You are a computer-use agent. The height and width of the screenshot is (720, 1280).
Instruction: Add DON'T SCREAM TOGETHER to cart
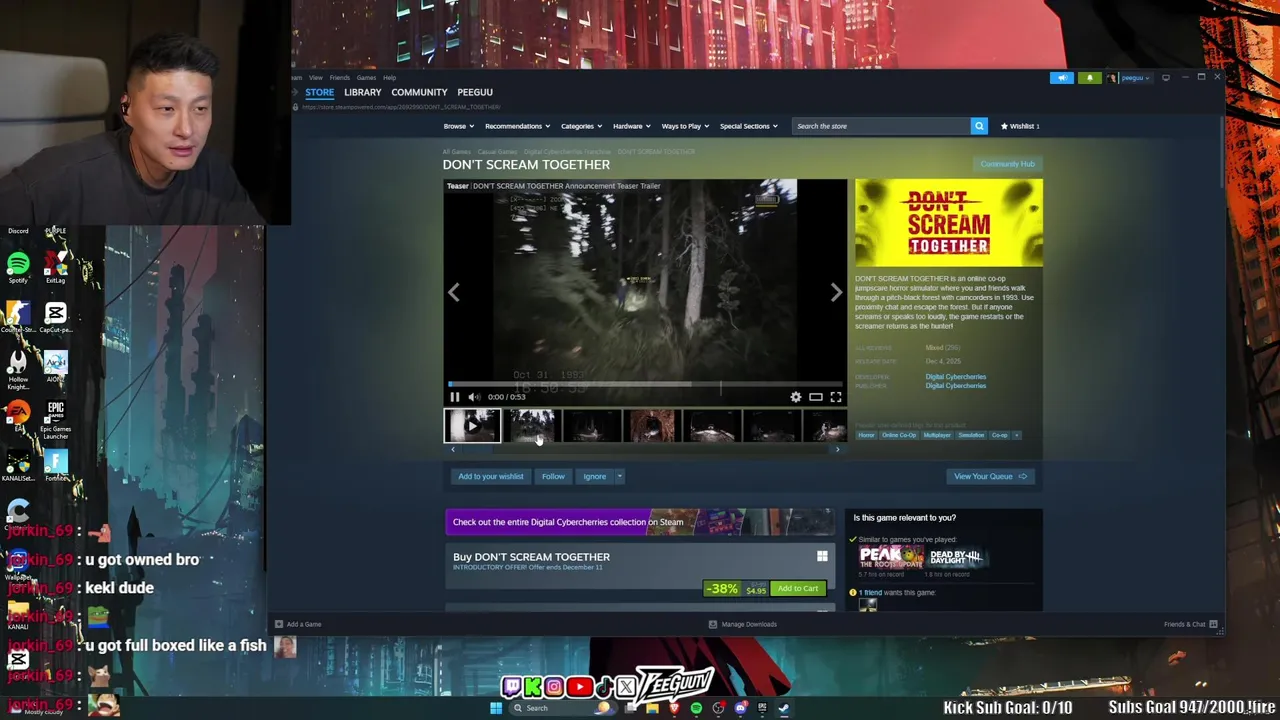click(798, 588)
